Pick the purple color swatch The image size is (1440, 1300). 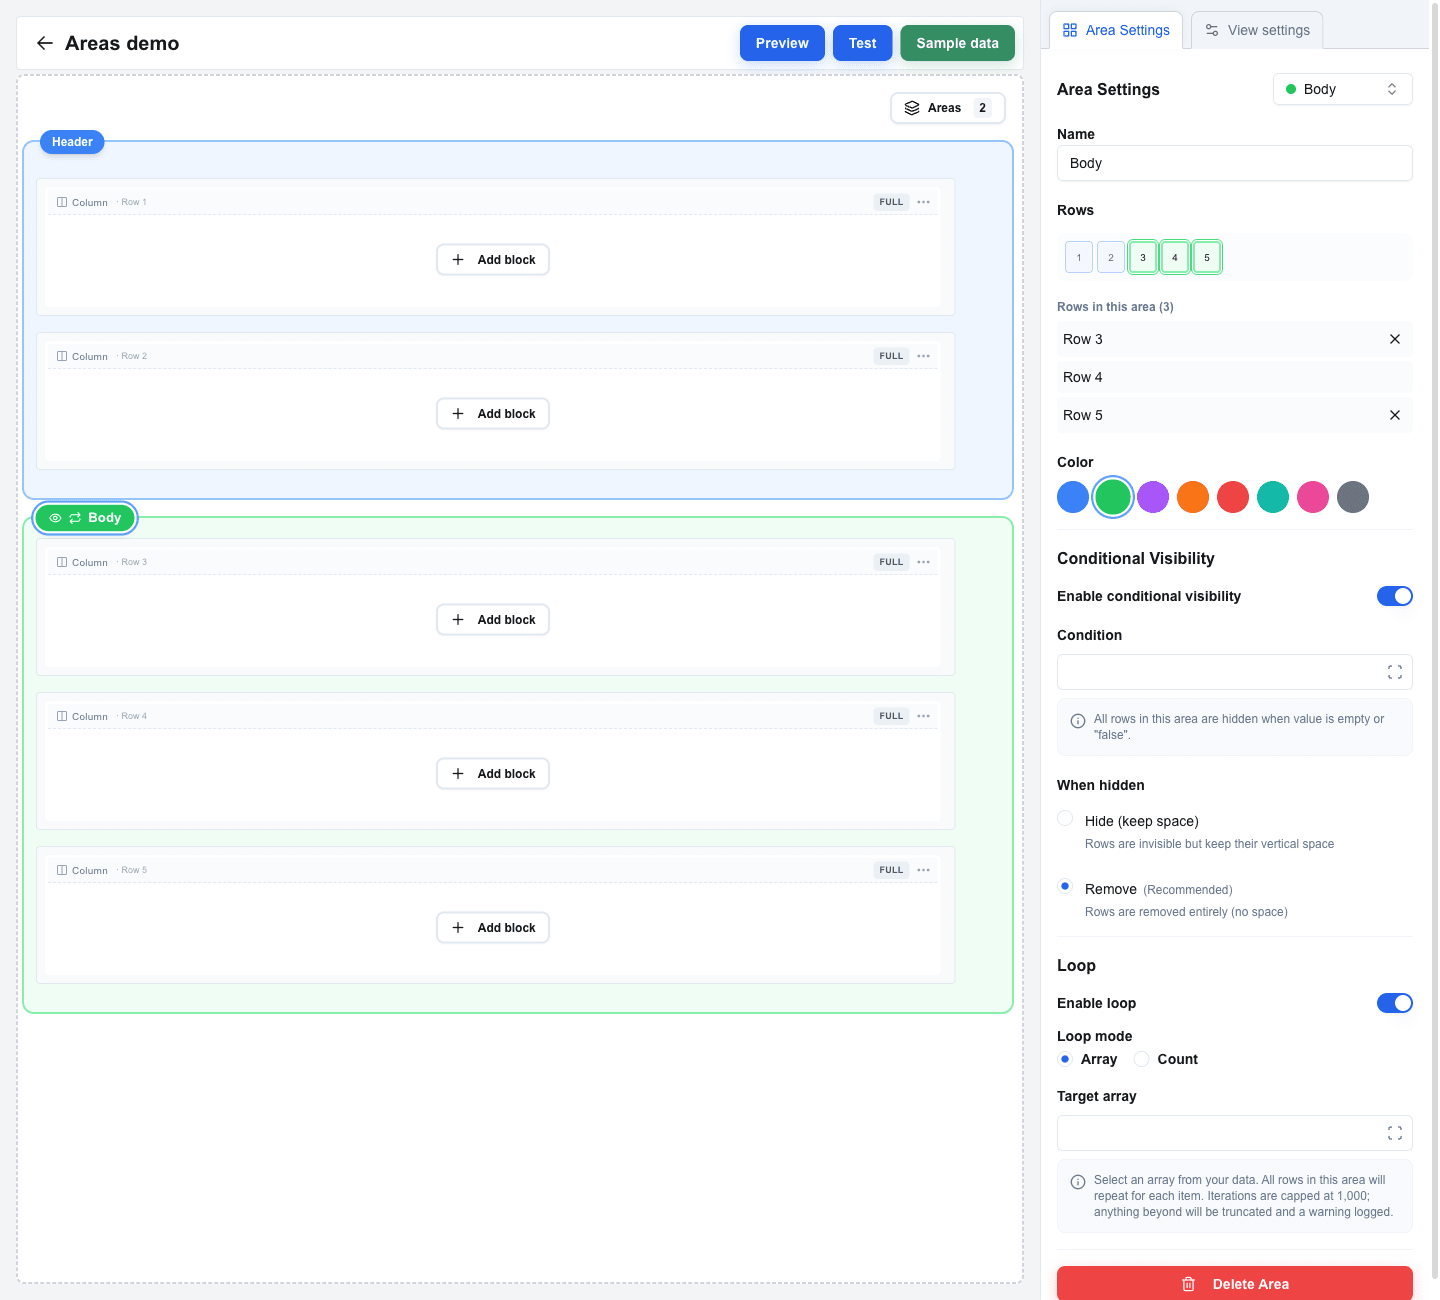1153,497
